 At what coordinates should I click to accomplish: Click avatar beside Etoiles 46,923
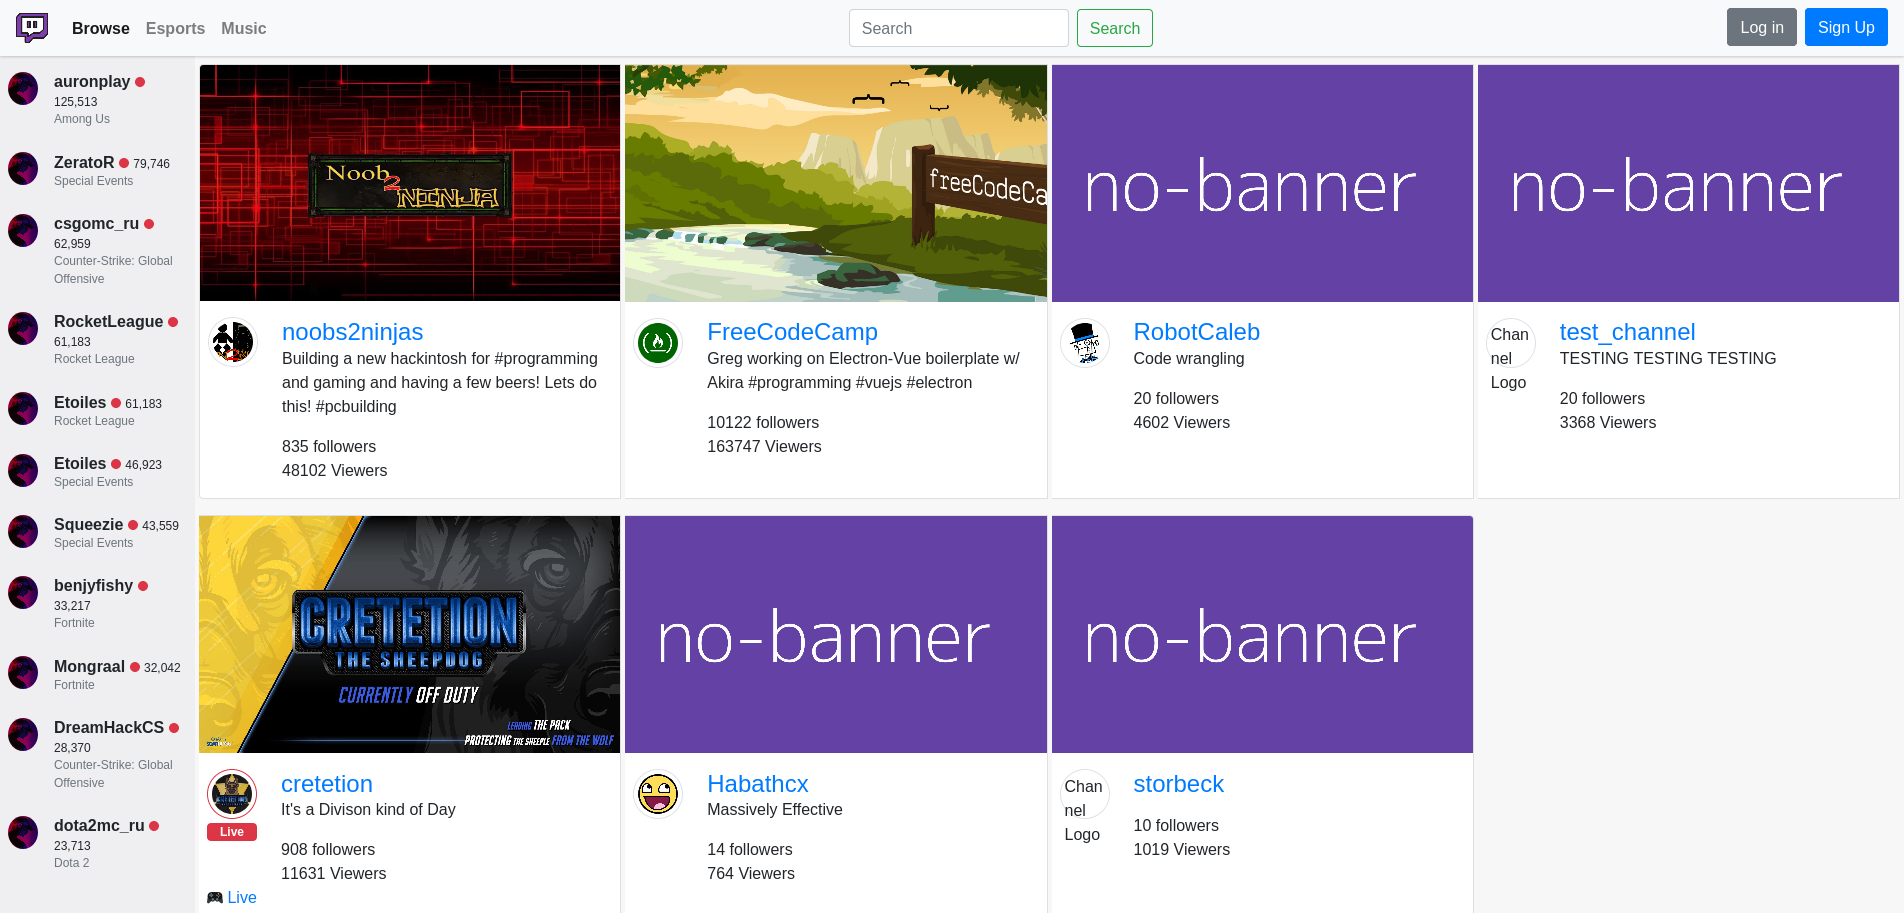[23, 470]
